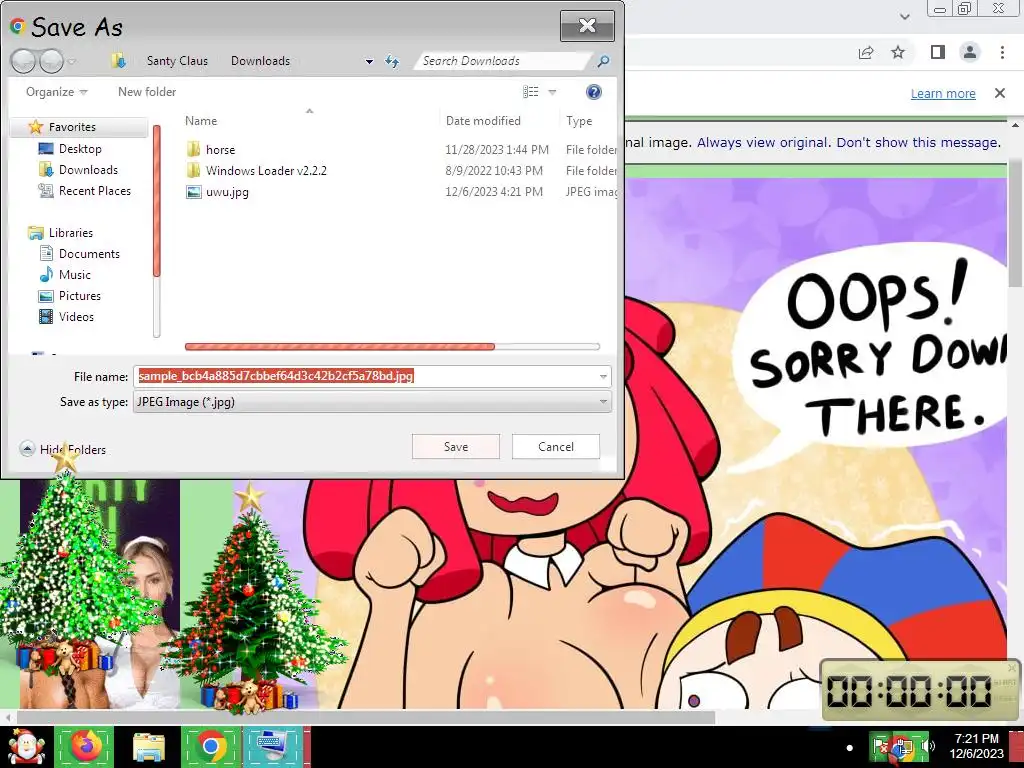Viewport: 1024px width, 768px height.
Task: Open the Videos library
Action: [x=76, y=317]
